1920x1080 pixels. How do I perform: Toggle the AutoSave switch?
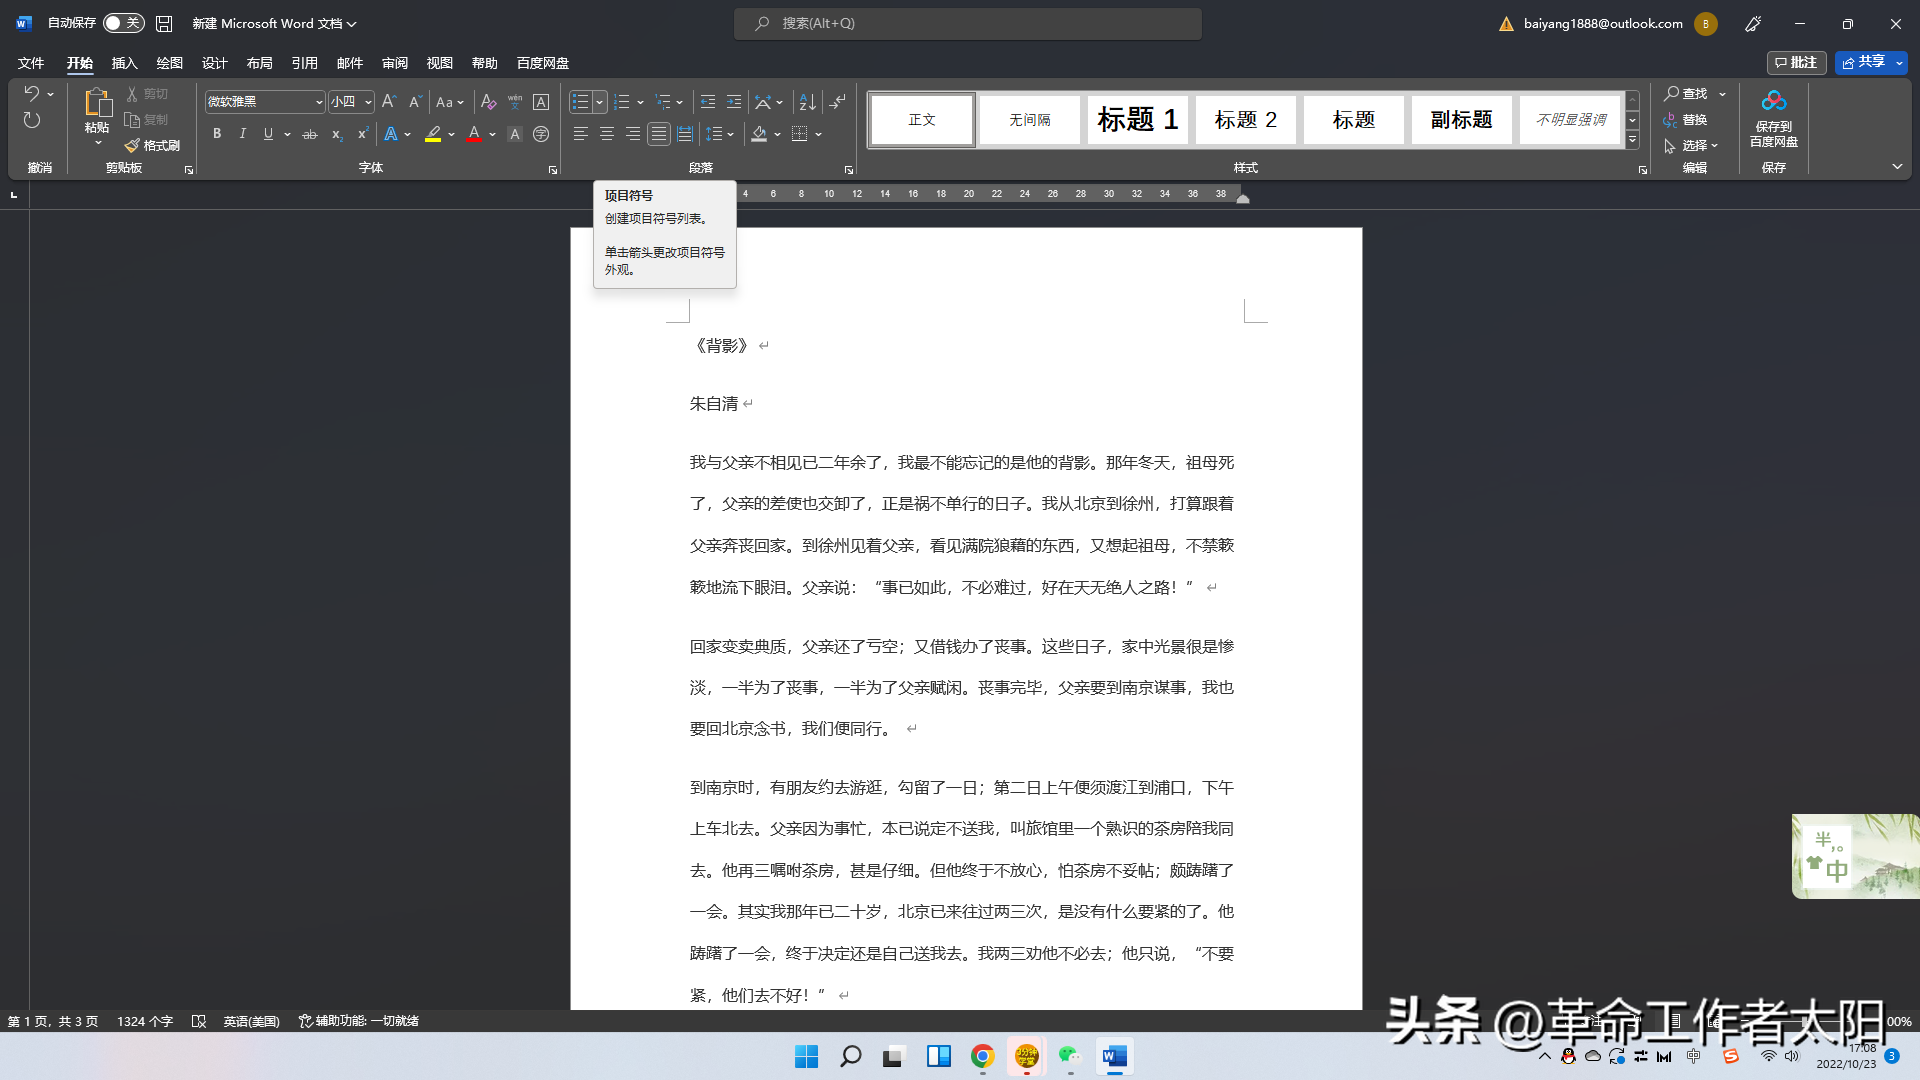124,23
